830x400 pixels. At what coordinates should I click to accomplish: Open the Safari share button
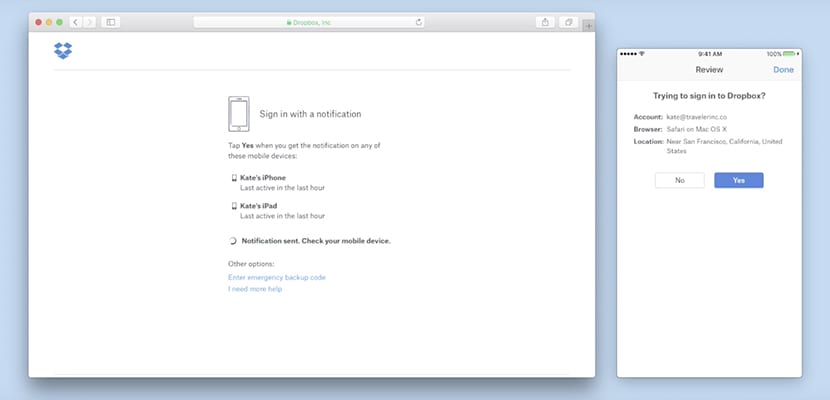pyautogui.click(x=545, y=22)
